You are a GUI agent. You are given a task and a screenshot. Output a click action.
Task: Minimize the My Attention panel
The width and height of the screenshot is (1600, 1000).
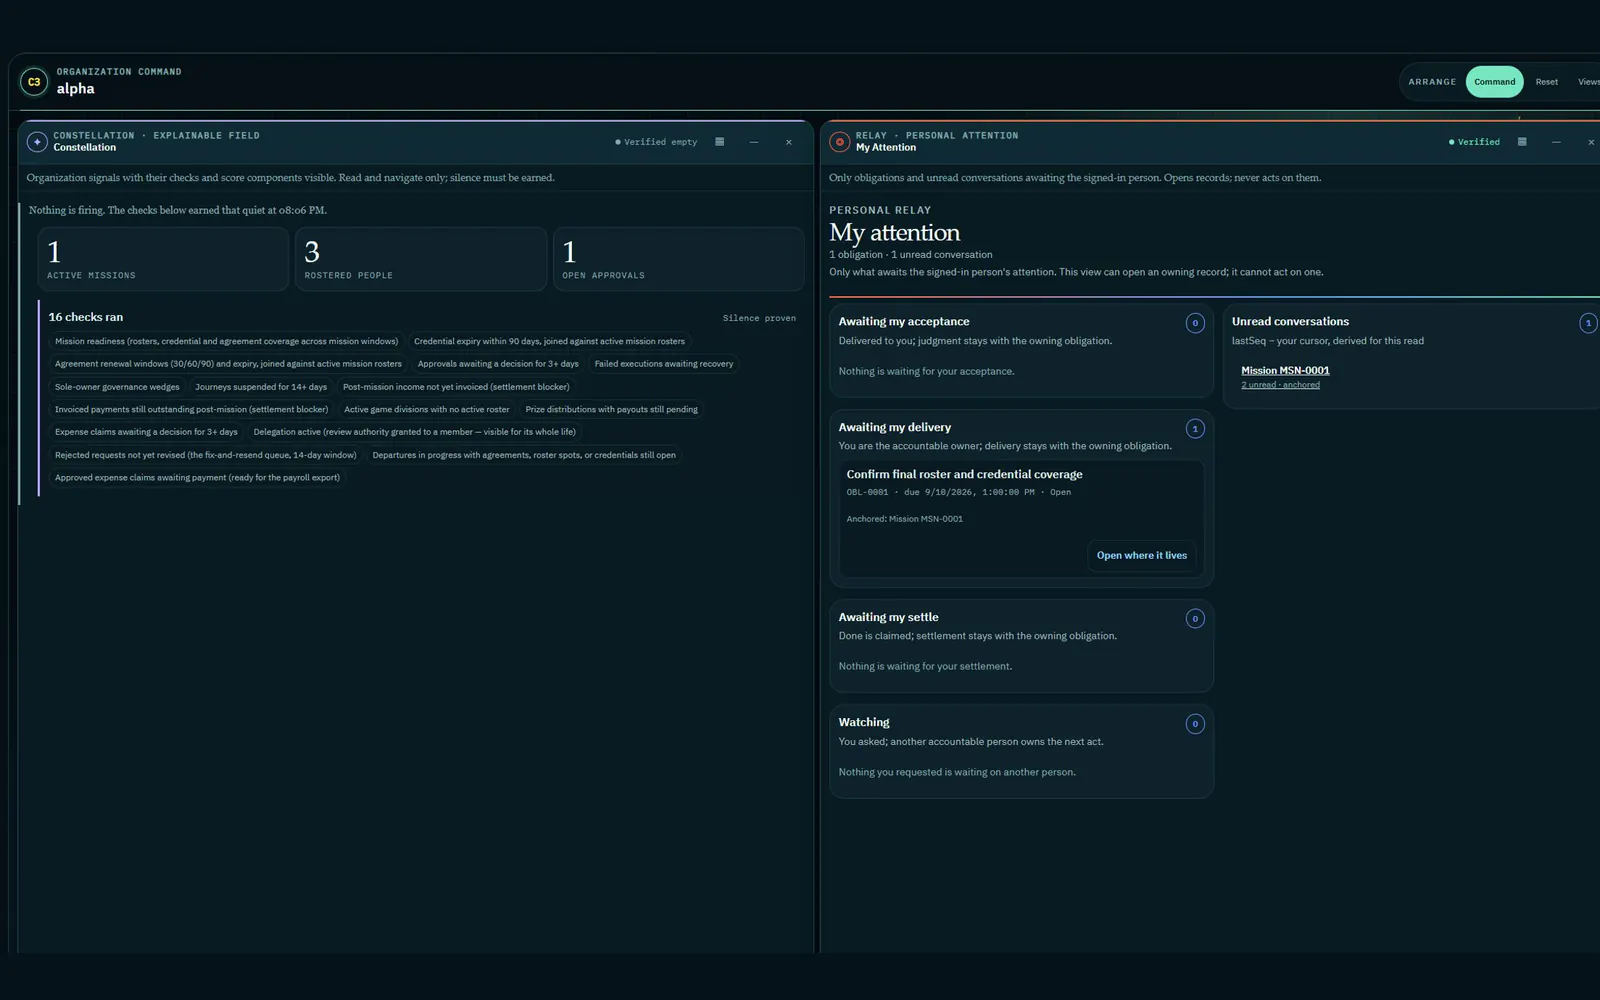click(x=1556, y=142)
